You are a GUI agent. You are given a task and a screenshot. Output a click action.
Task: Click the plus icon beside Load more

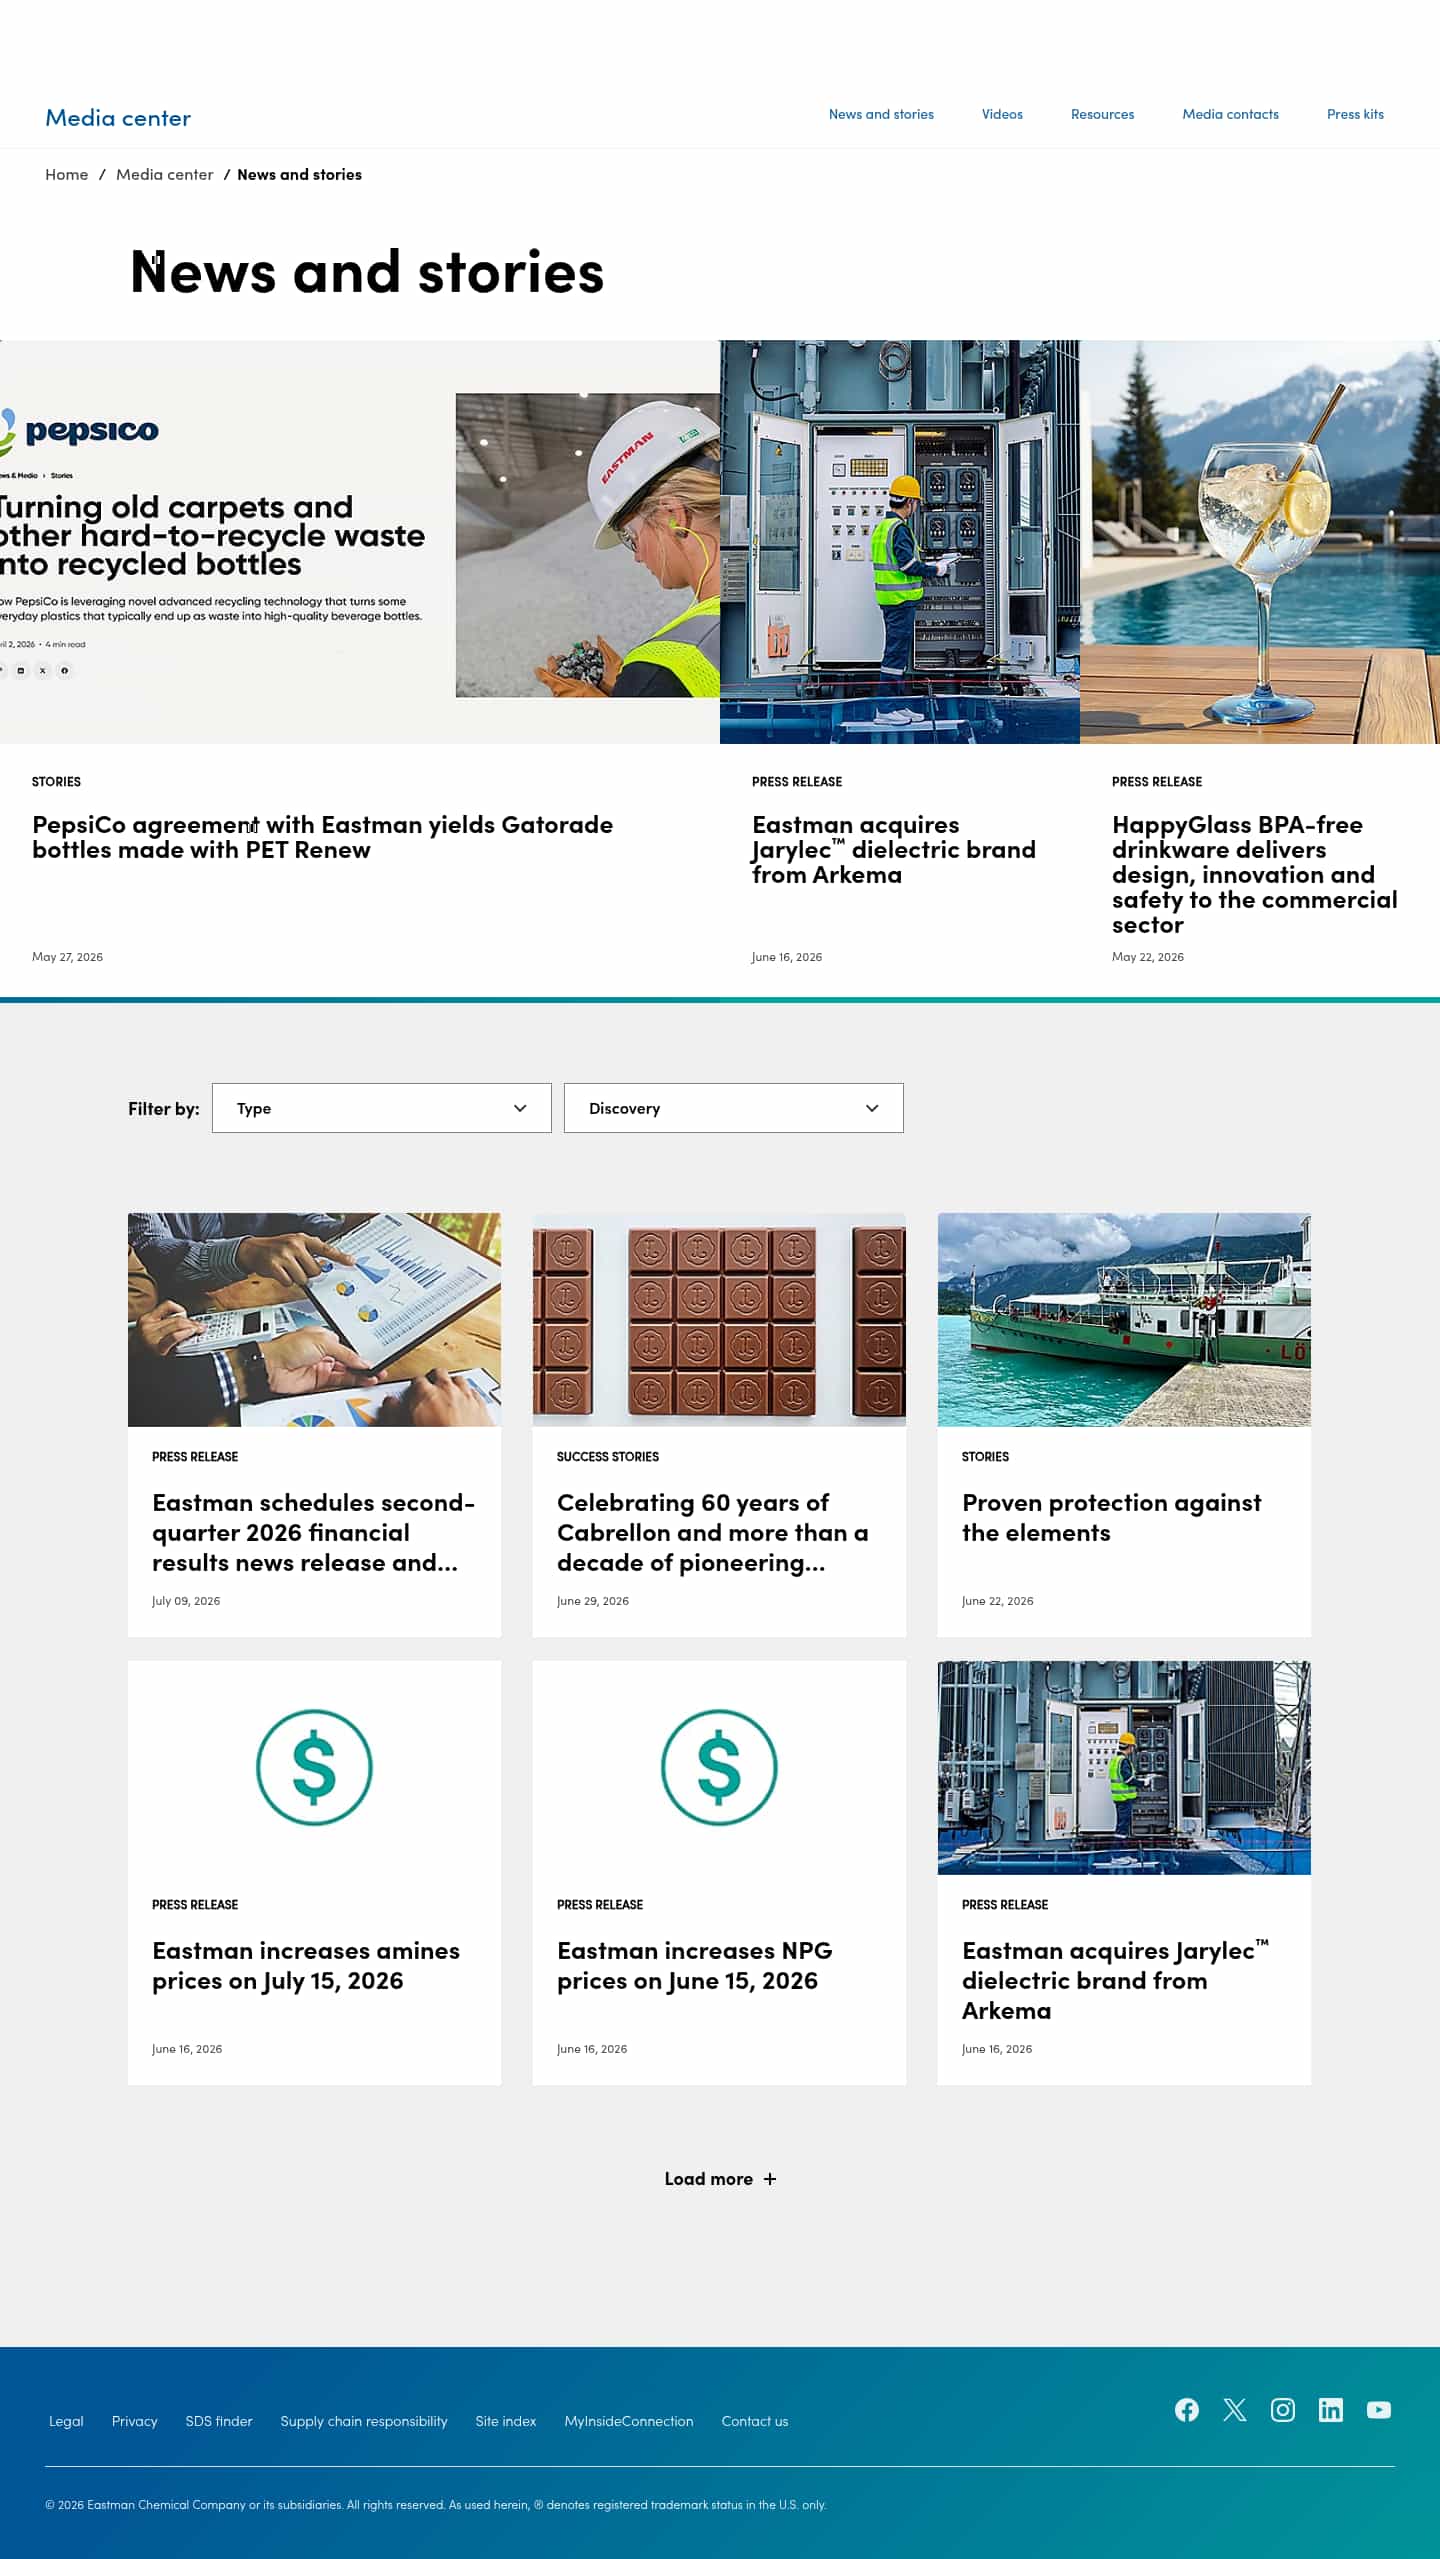[770, 2179]
